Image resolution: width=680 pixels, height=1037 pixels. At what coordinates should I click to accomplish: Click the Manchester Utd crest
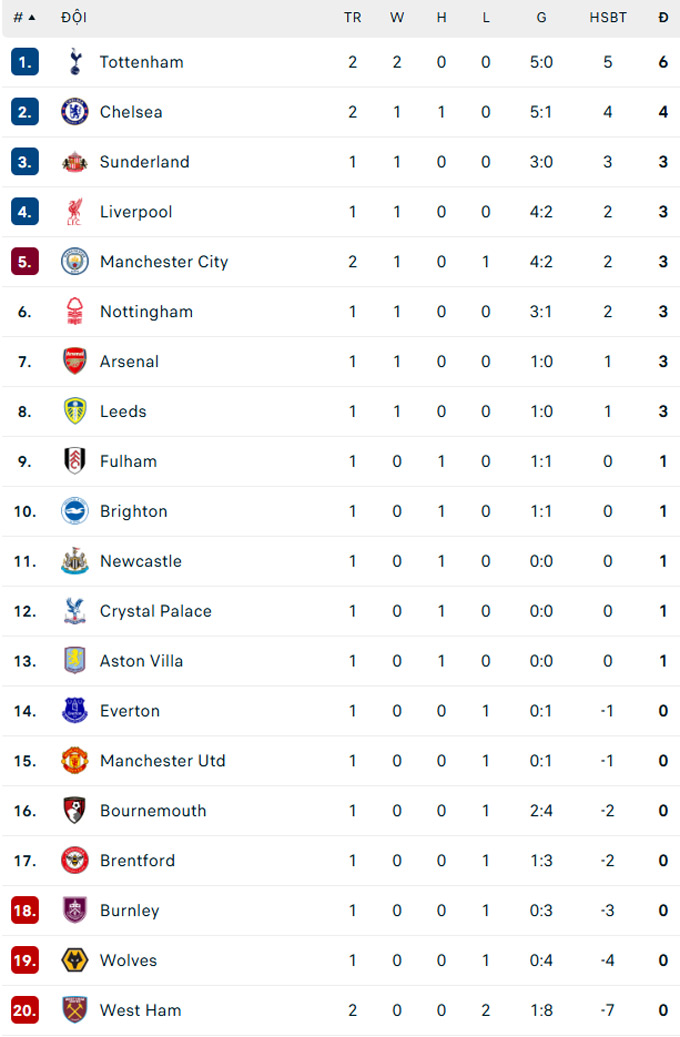pos(75,761)
